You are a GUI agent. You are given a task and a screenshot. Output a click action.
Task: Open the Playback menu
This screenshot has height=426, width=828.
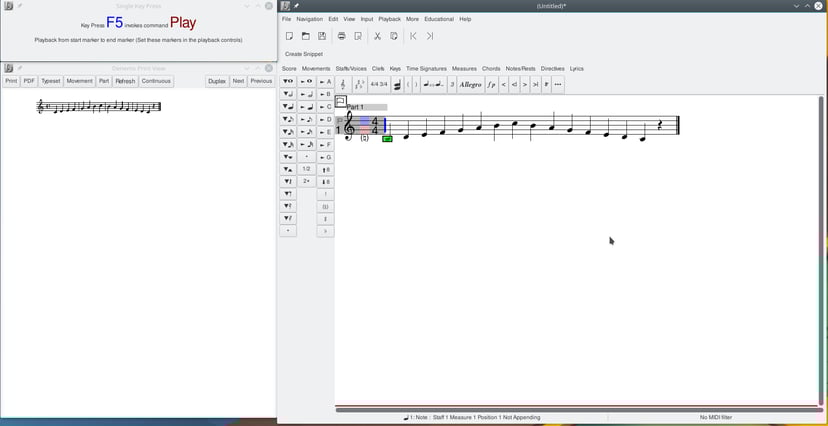tap(390, 19)
